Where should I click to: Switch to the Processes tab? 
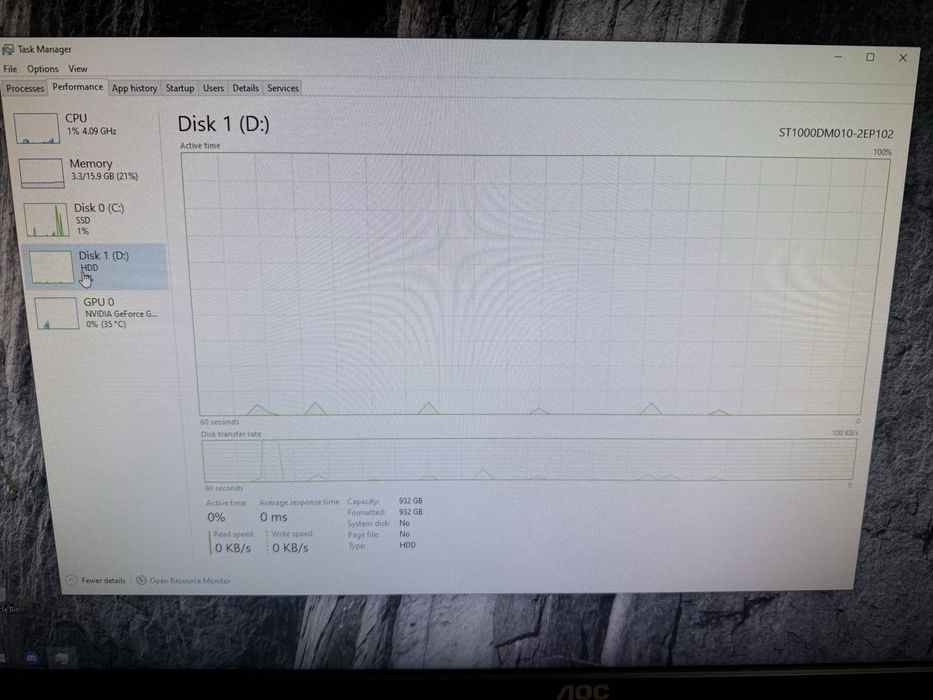coord(24,88)
